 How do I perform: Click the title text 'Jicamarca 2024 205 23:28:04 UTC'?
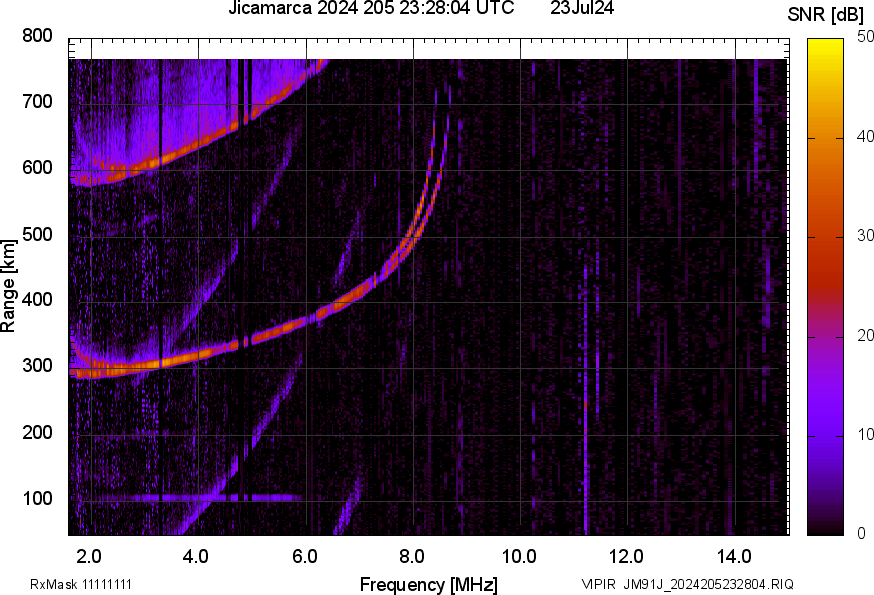point(371,8)
